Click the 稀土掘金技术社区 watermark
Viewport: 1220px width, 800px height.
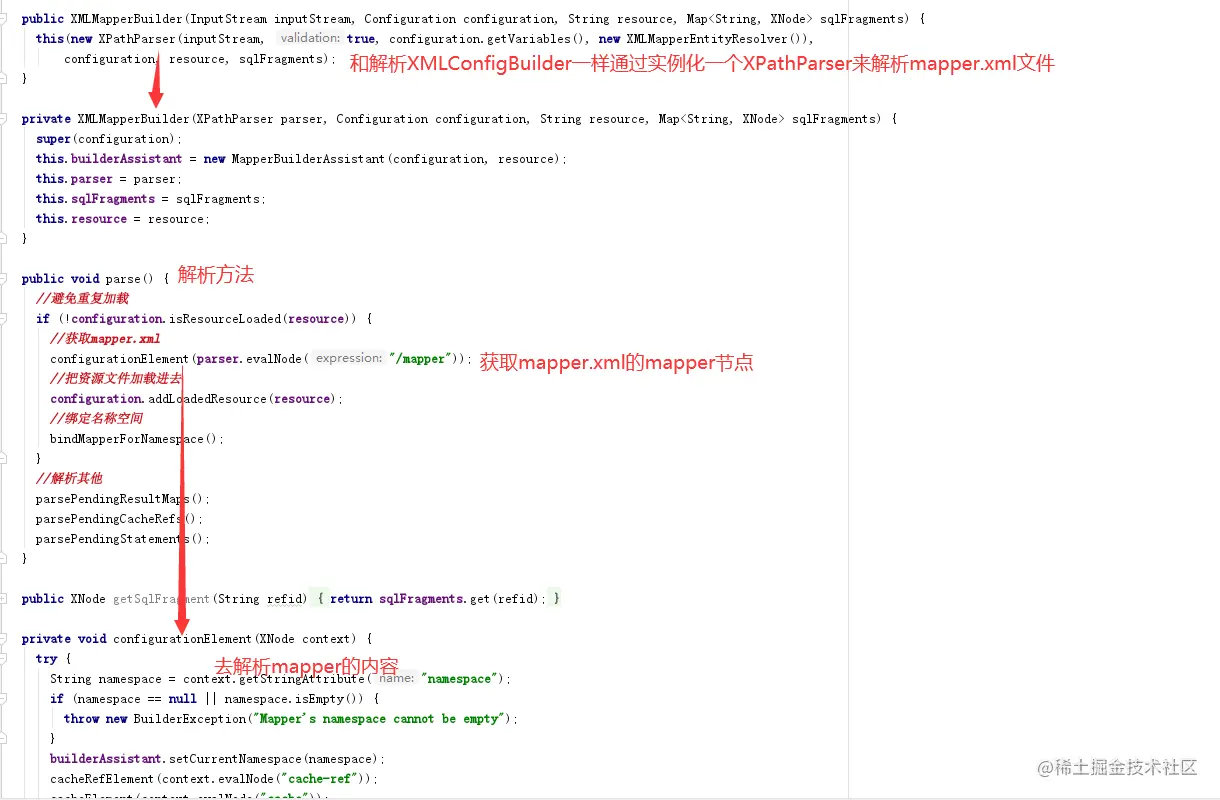(1117, 767)
